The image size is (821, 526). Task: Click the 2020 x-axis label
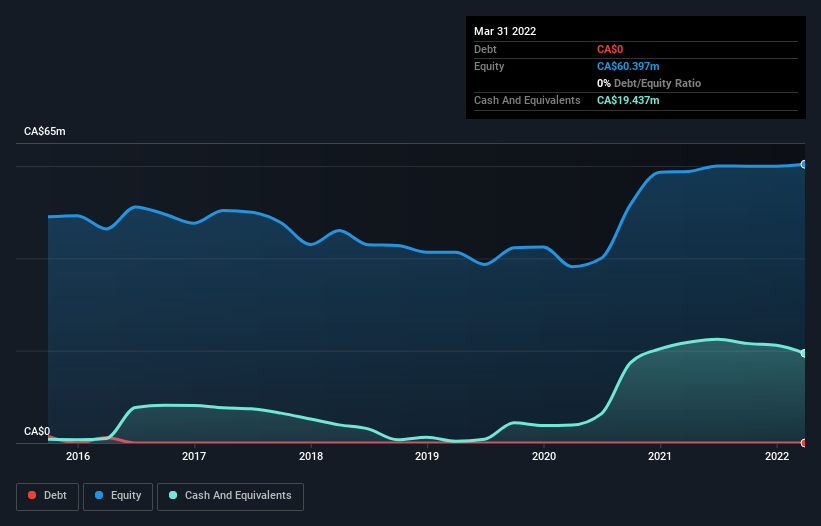[544, 456]
